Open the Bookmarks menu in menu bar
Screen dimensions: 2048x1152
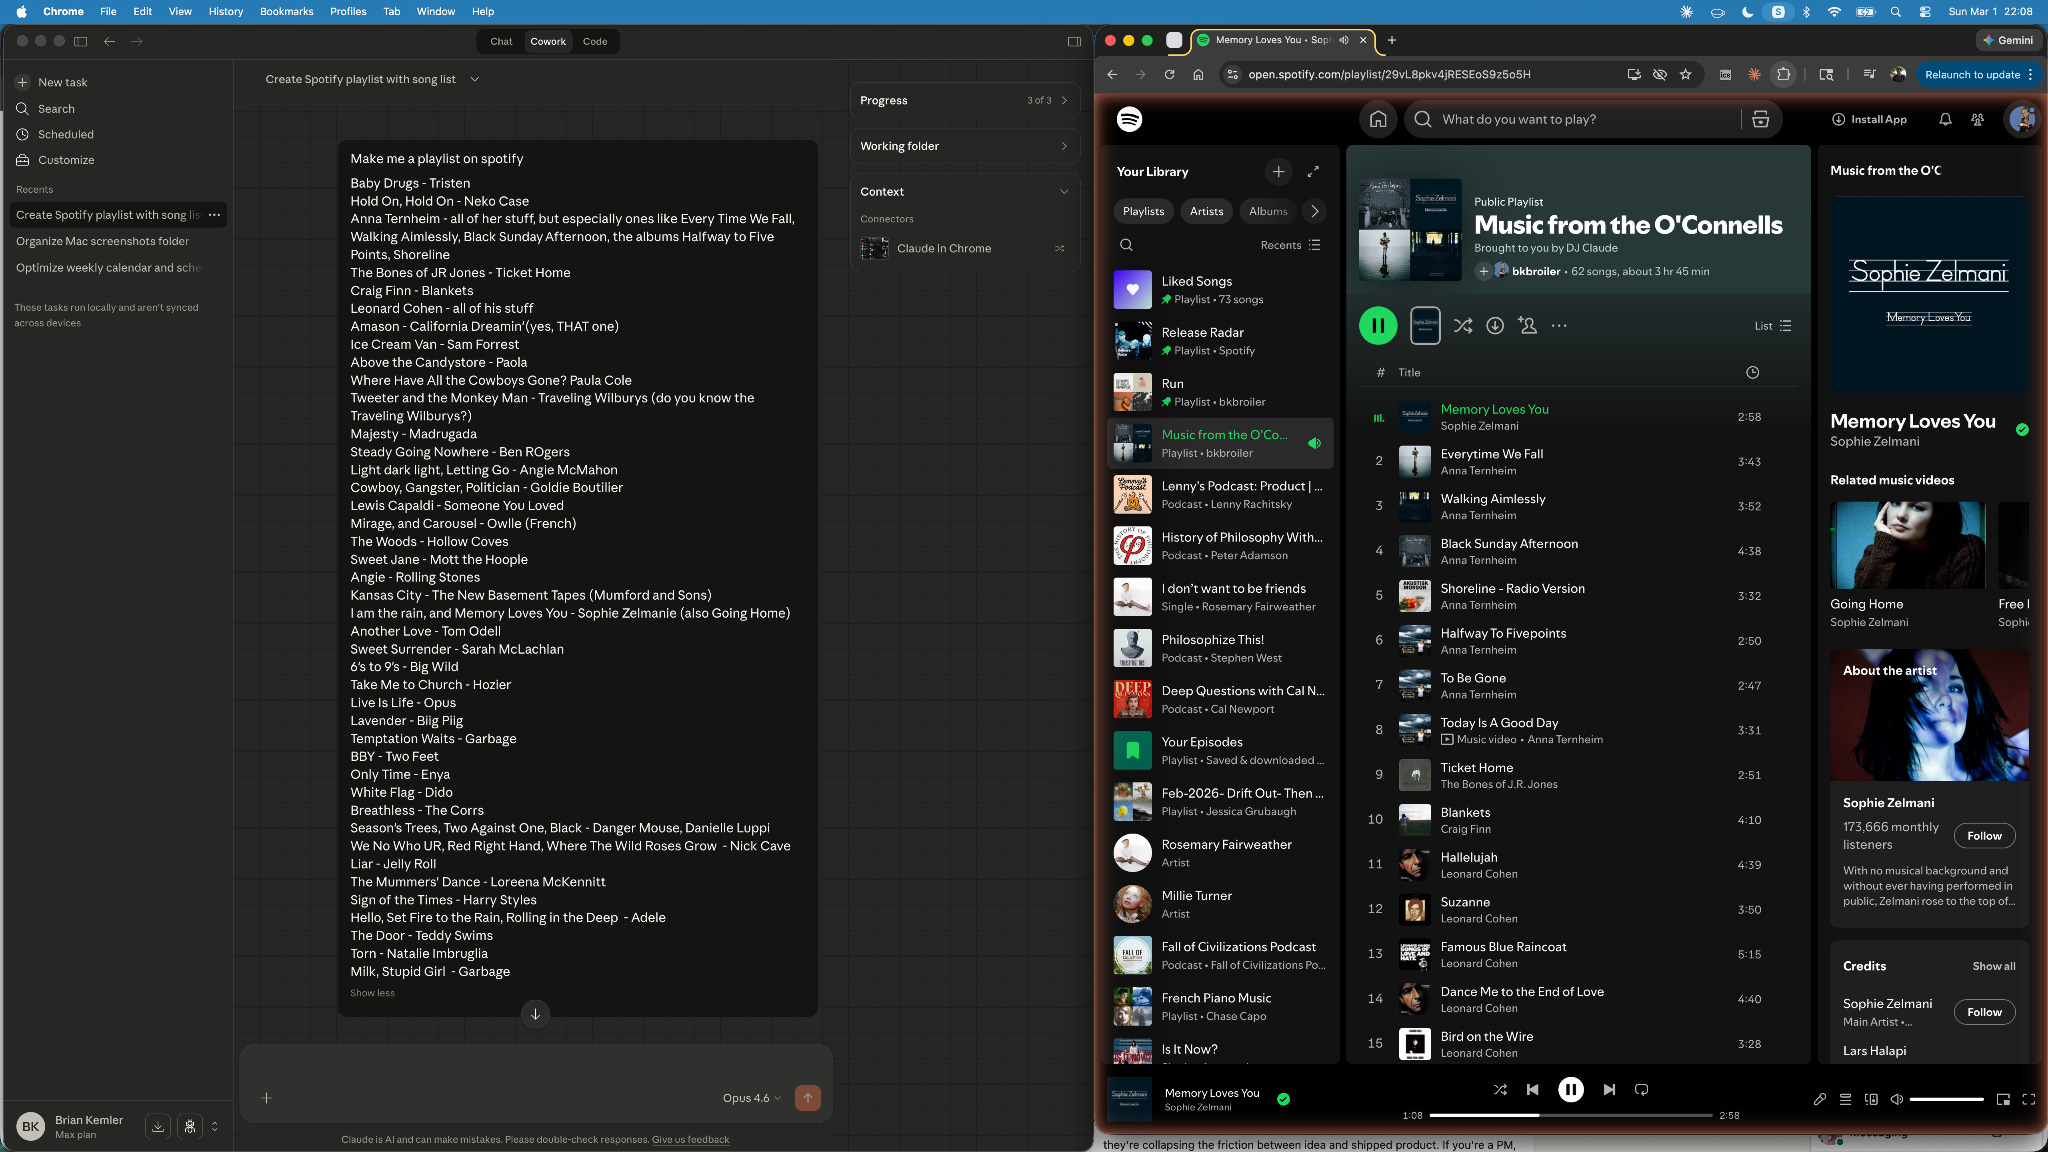pyautogui.click(x=286, y=11)
